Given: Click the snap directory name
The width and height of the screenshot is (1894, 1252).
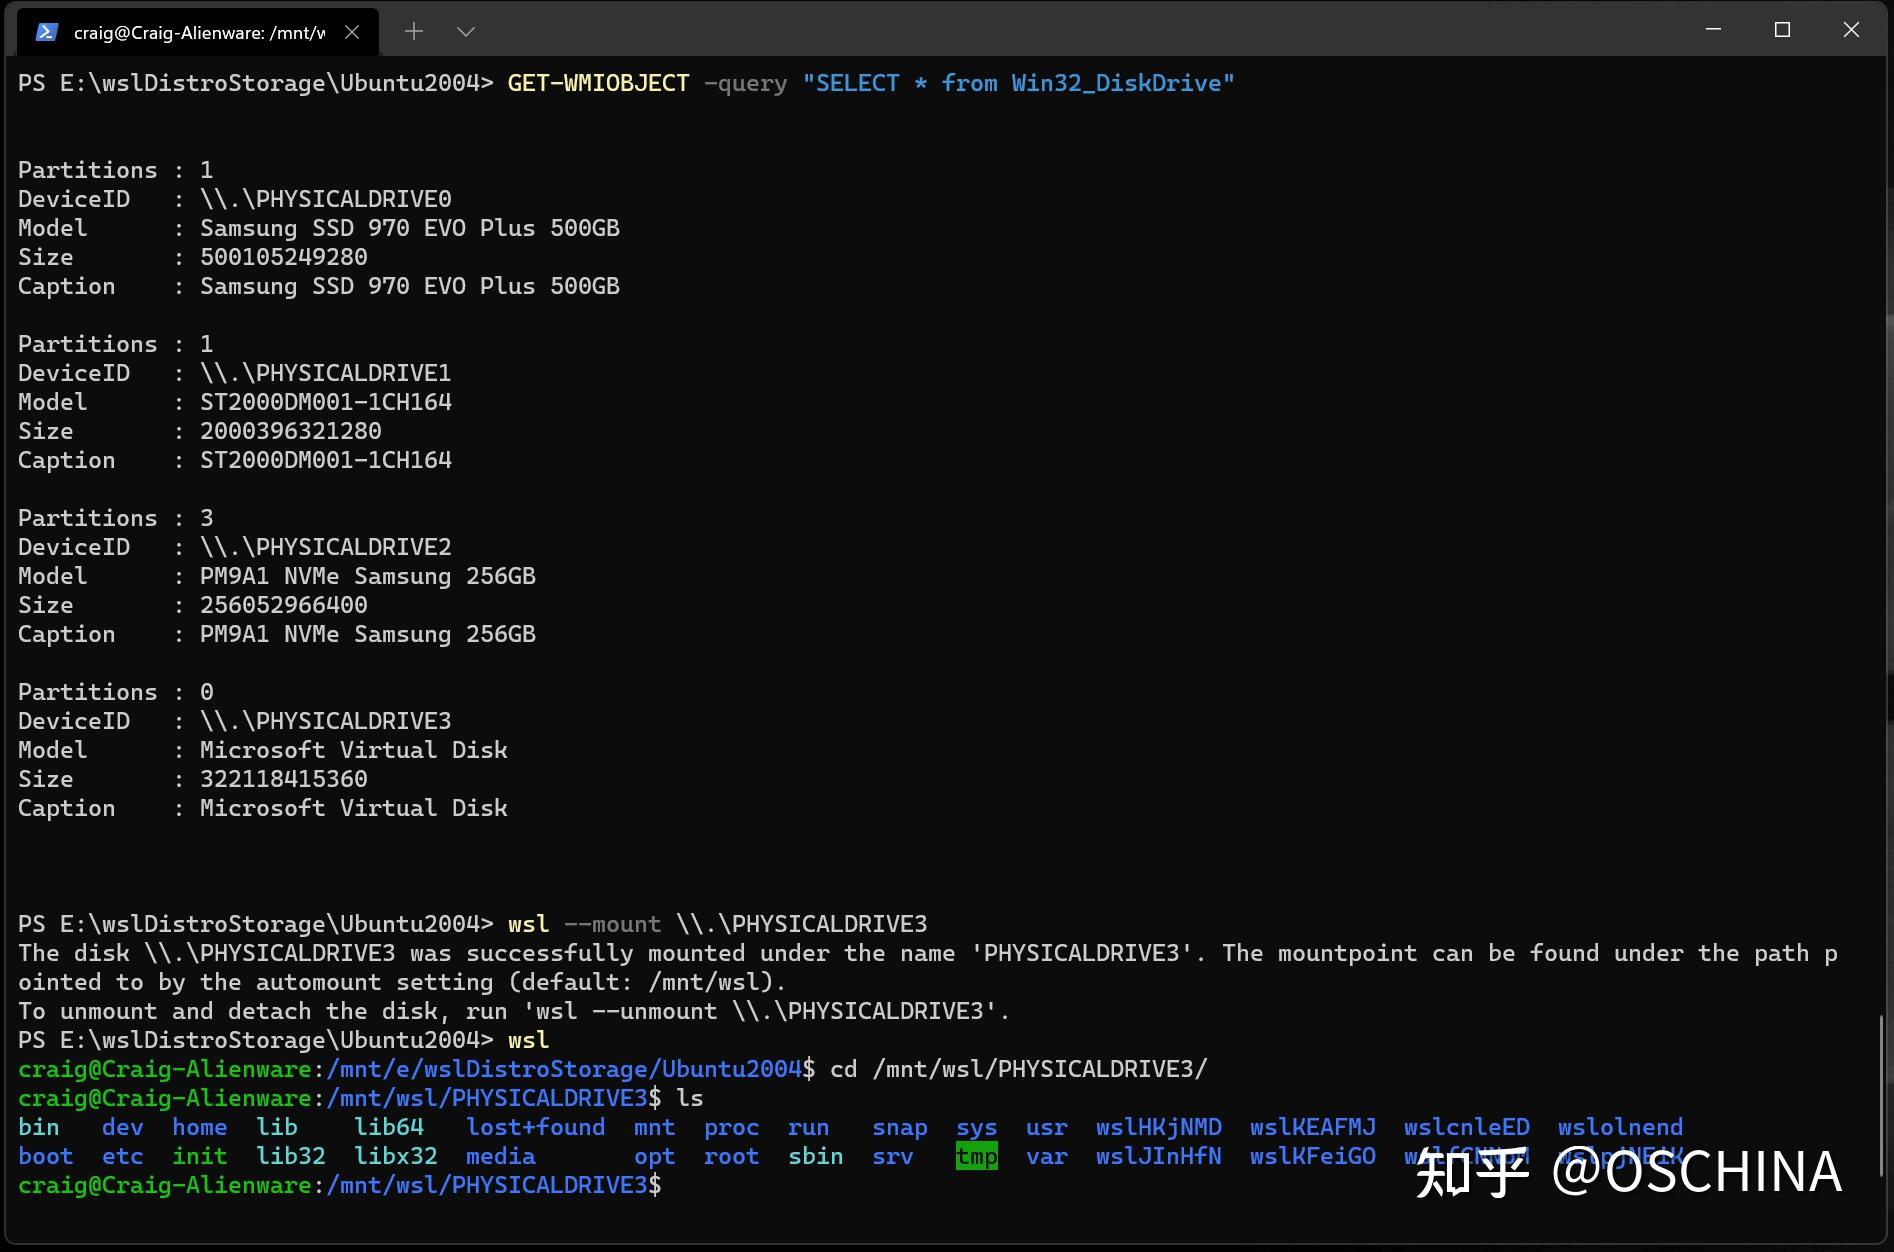Looking at the screenshot, I should pos(898,1127).
